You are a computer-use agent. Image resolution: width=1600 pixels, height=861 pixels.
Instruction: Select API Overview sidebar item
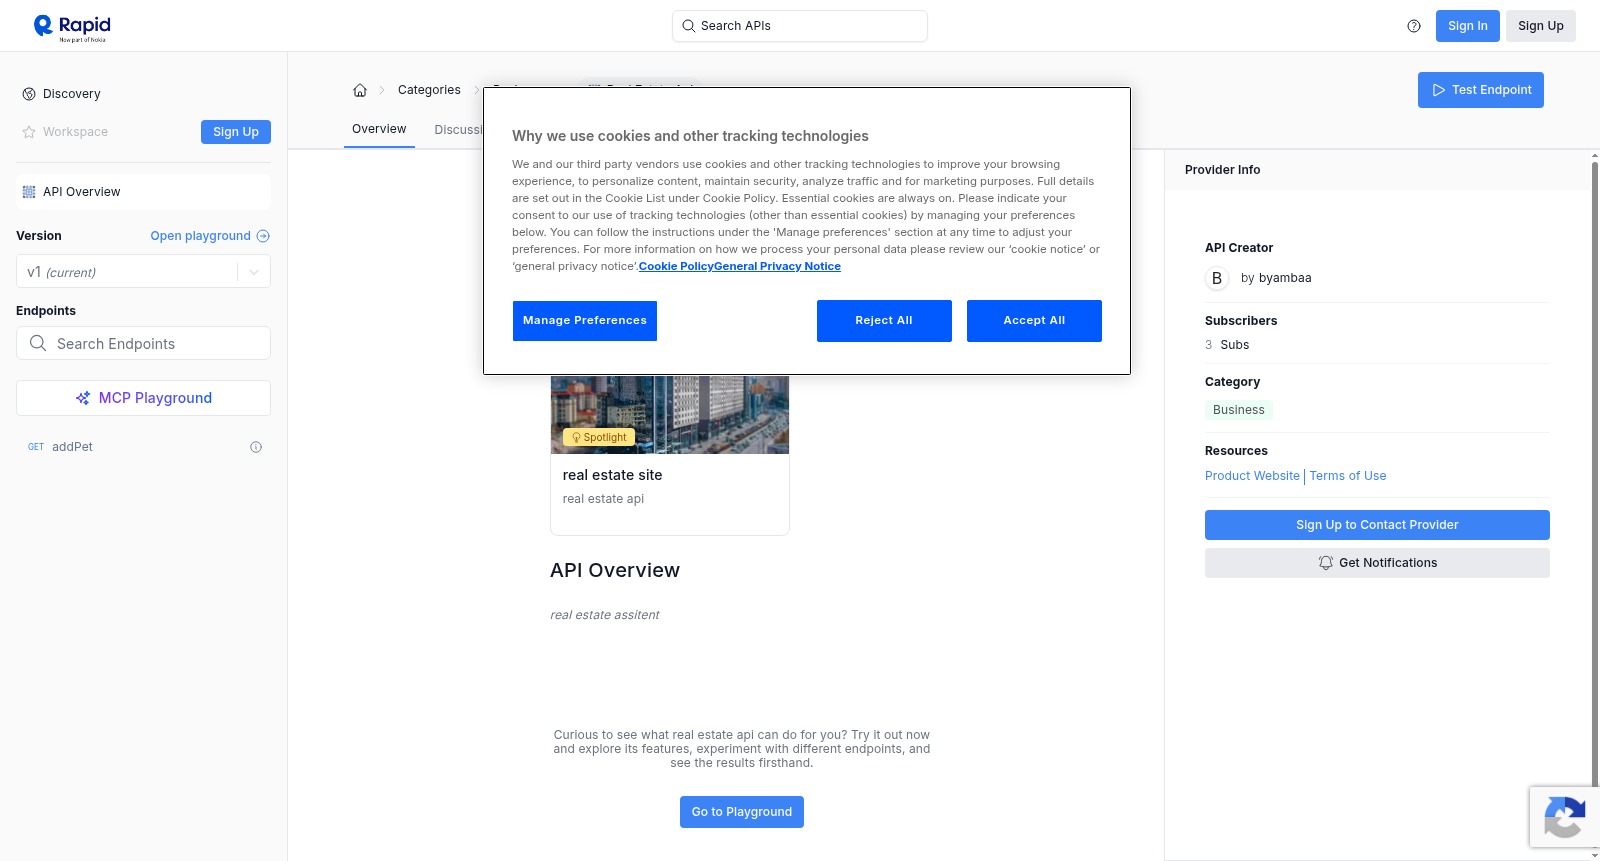(x=143, y=192)
